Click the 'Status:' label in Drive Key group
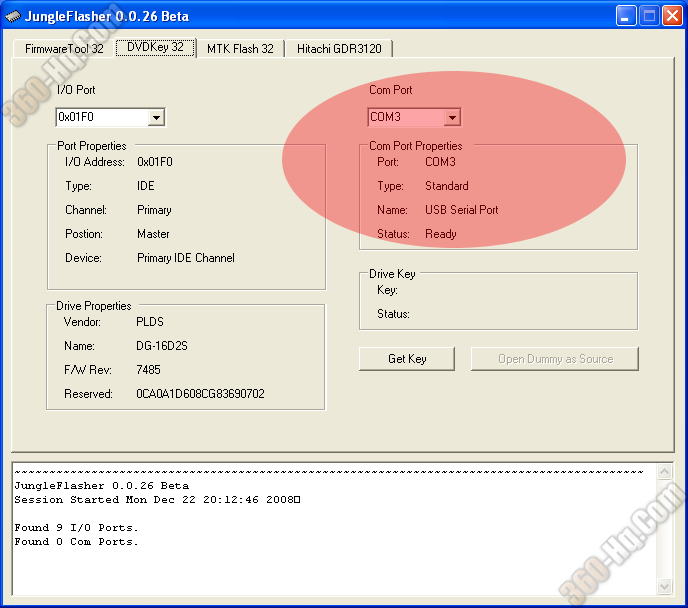Image resolution: width=688 pixels, height=608 pixels. pyautogui.click(x=393, y=314)
